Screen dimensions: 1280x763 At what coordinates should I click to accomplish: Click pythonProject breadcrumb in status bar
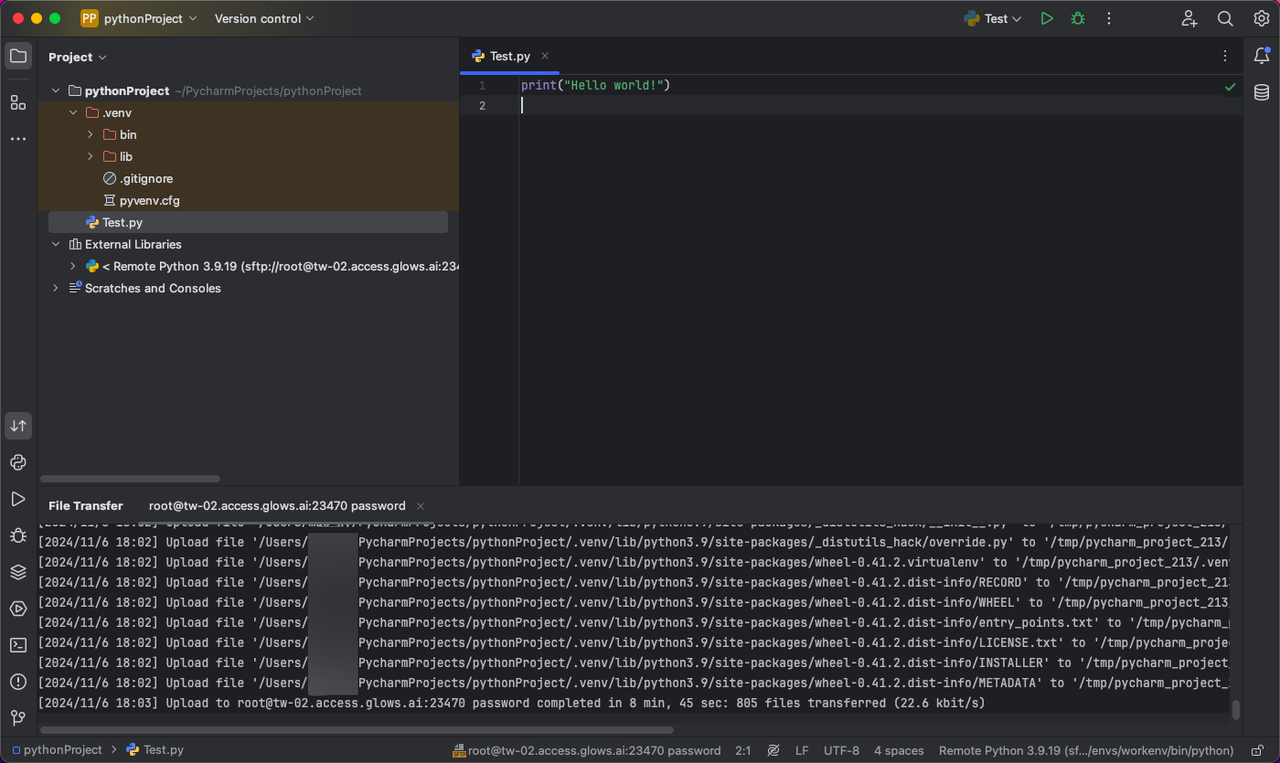[57, 750]
